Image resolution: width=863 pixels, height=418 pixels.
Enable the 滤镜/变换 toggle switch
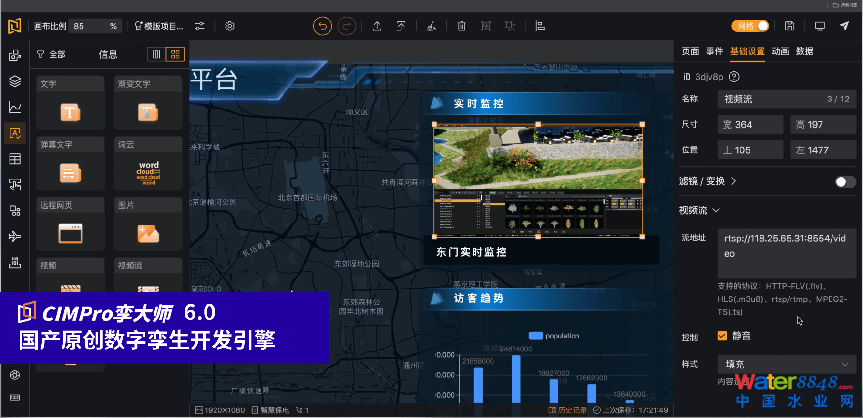845,181
